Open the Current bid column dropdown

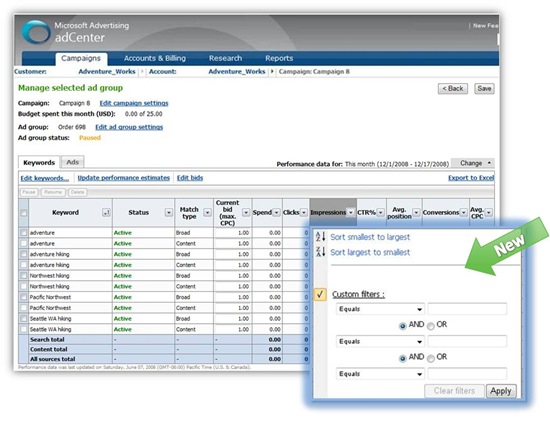[246, 213]
